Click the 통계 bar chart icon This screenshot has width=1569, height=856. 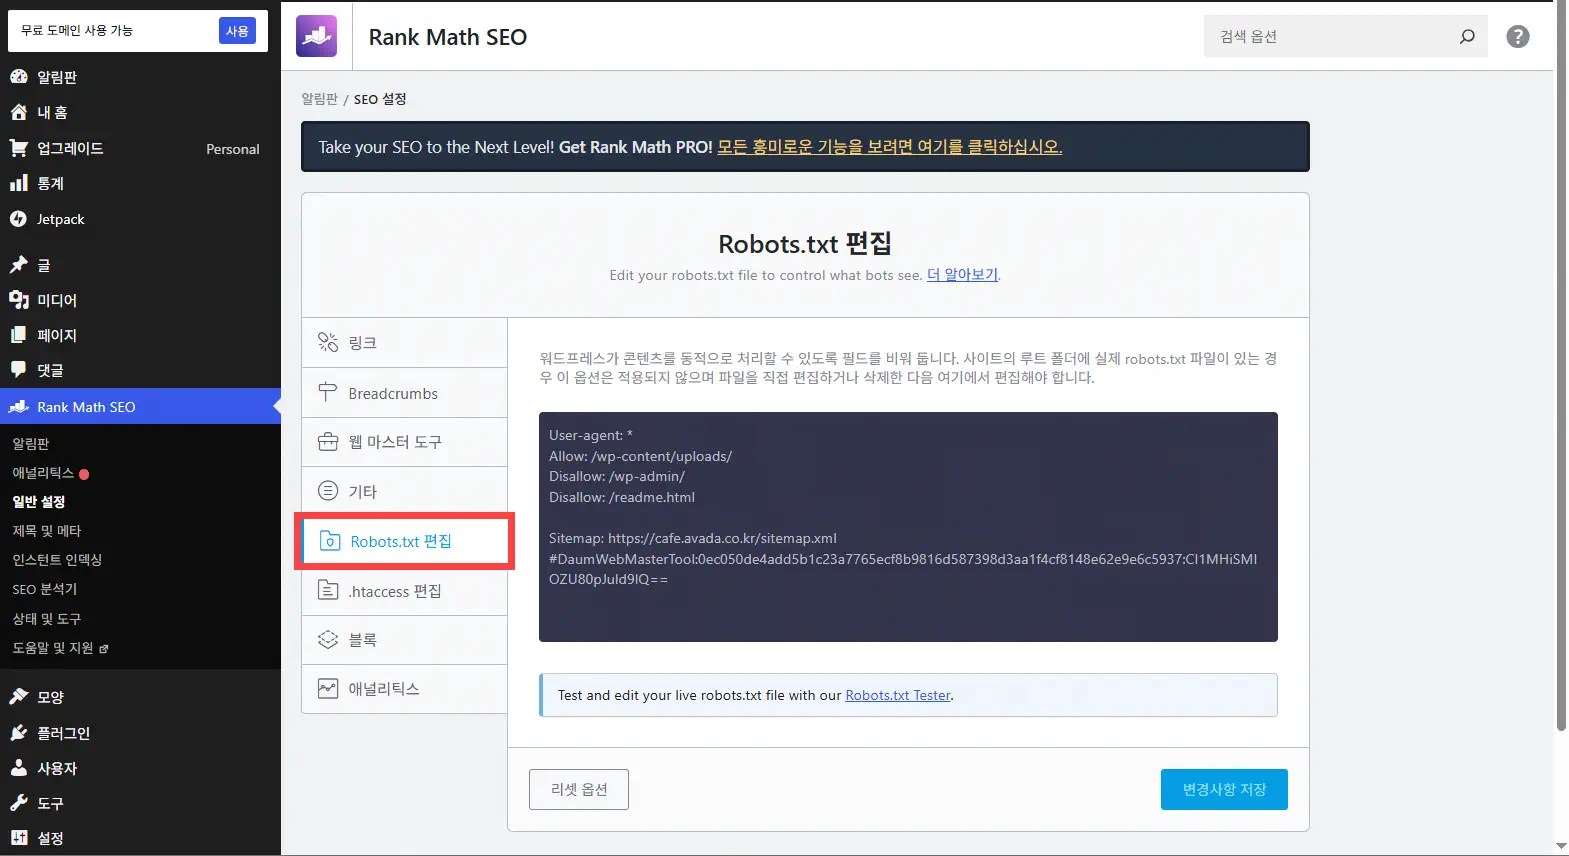click(19, 183)
